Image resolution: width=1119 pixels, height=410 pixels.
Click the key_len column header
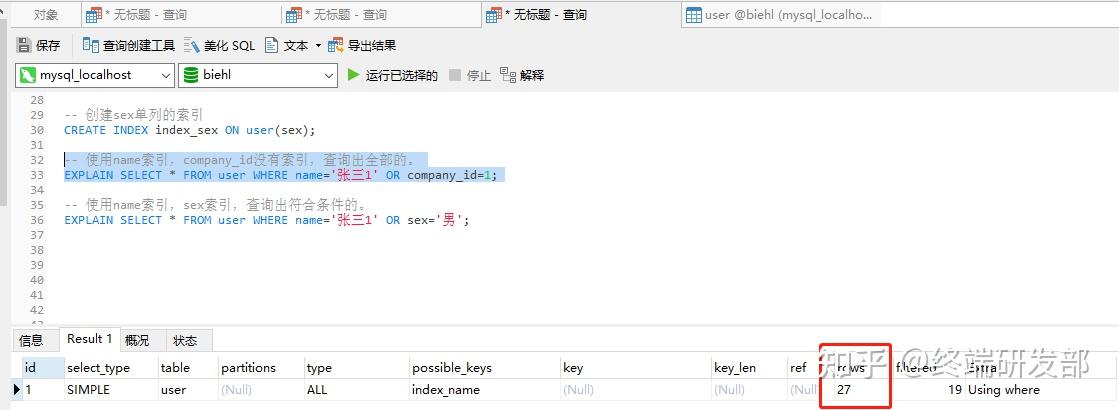pyautogui.click(x=749, y=367)
